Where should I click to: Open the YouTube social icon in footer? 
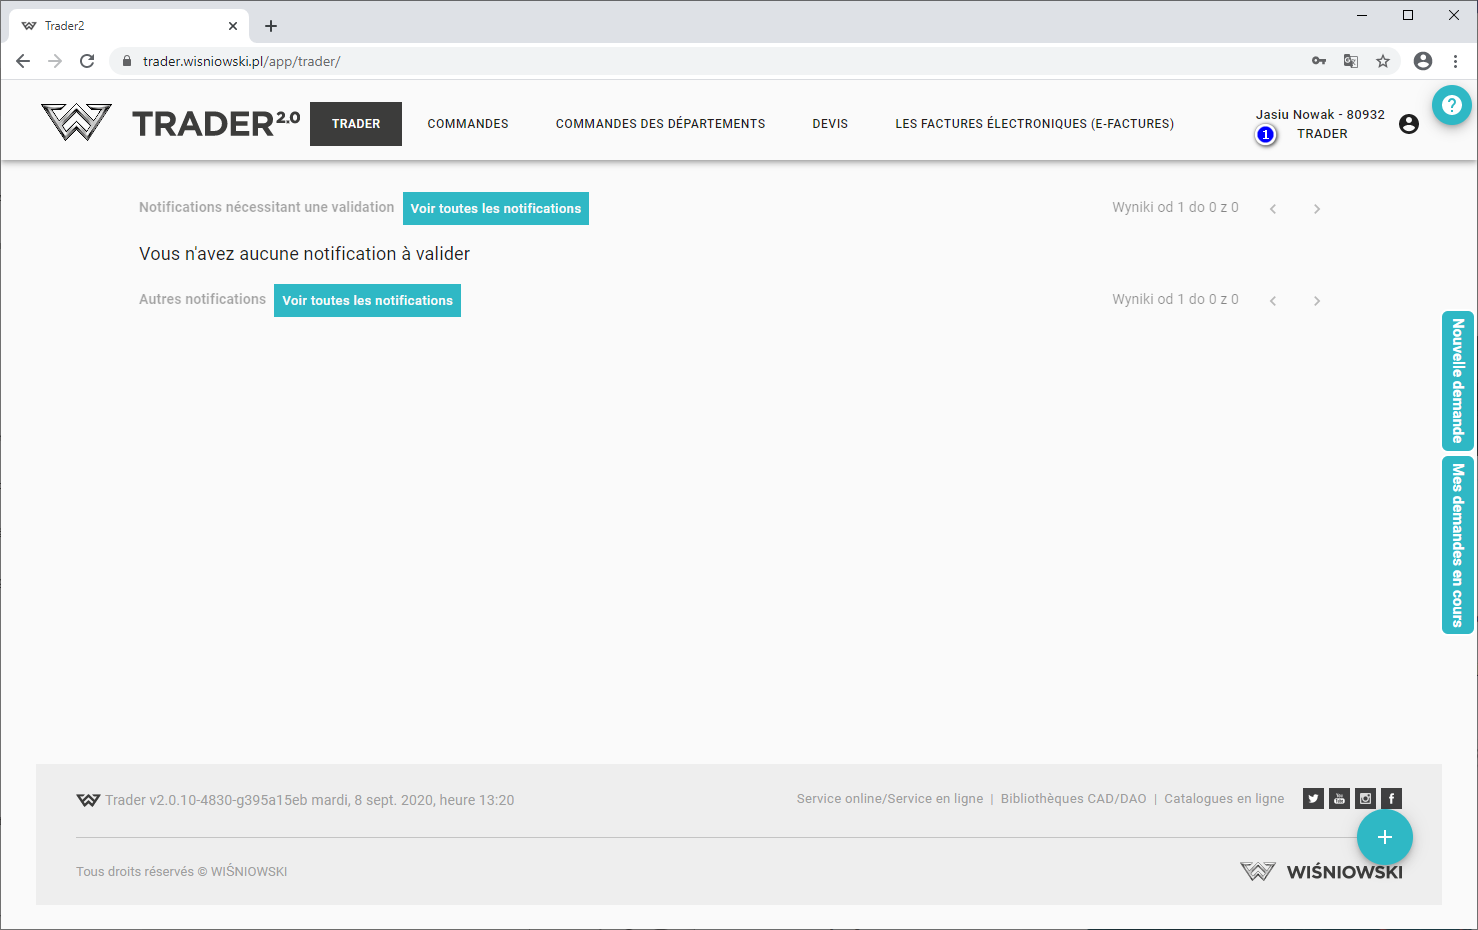pyautogui.click(x=1339, y=798)
